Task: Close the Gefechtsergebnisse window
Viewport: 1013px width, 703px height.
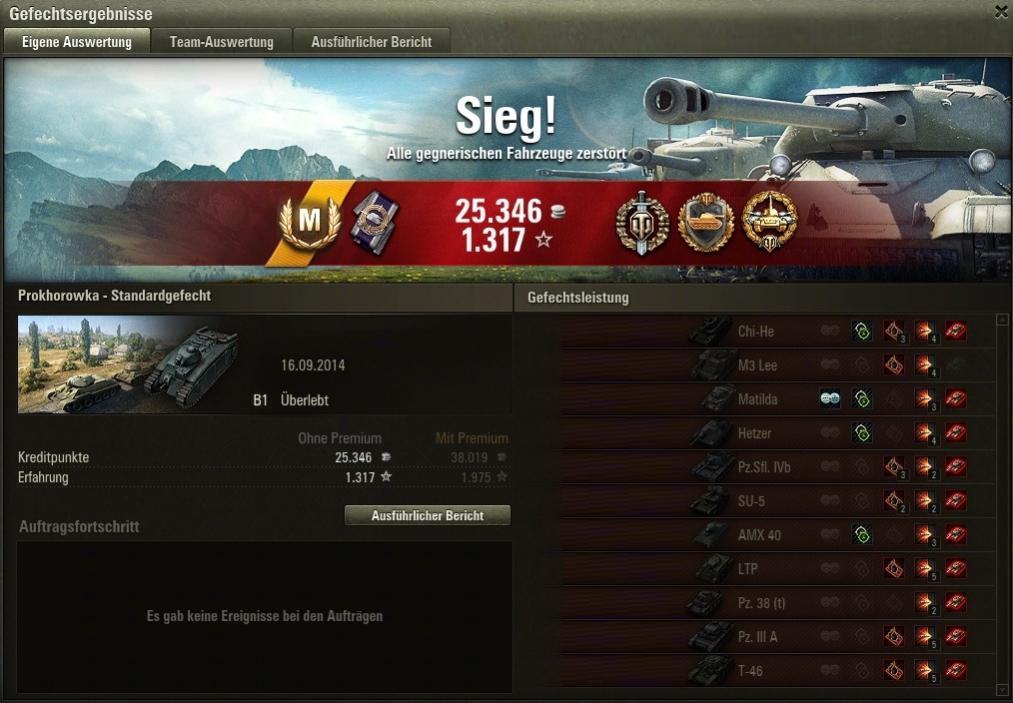Action: 1002,11
